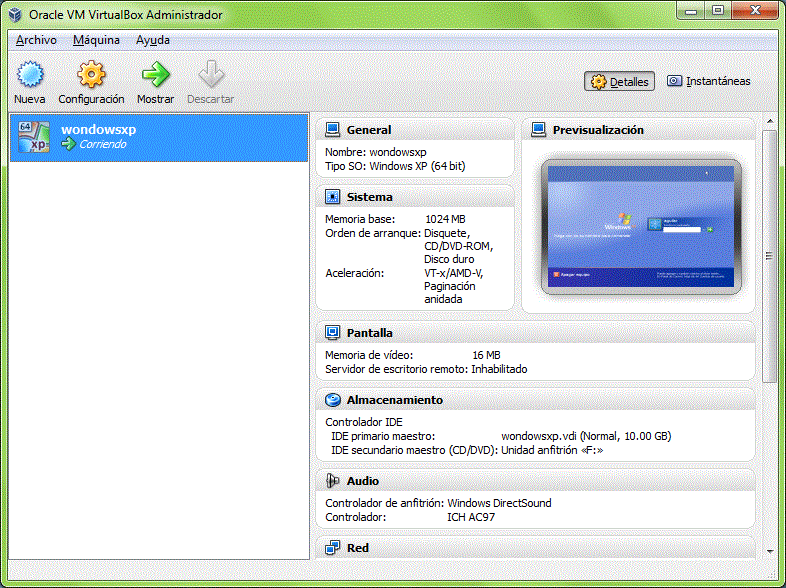Click the Nueva blue starburst icon

coord(30,75)
